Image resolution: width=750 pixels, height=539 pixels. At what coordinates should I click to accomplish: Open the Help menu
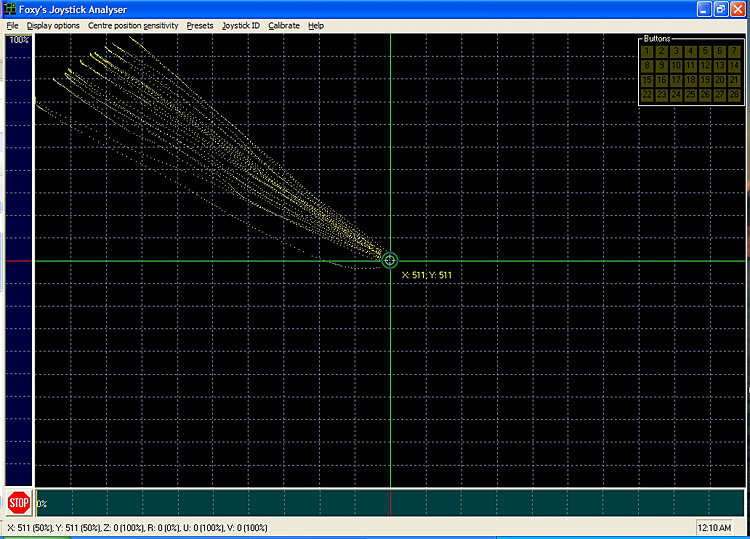[316, 26]
